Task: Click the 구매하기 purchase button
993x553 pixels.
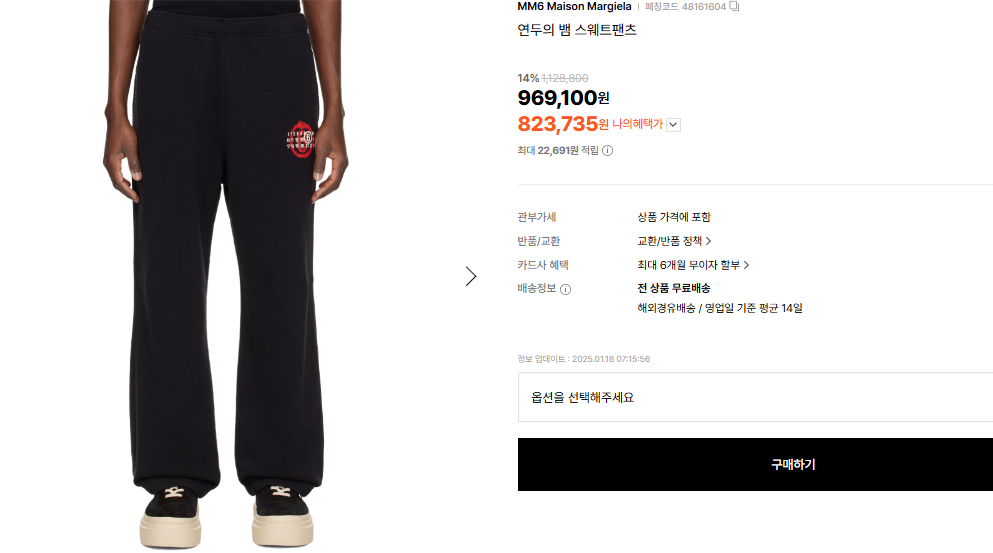Action: 755,464
